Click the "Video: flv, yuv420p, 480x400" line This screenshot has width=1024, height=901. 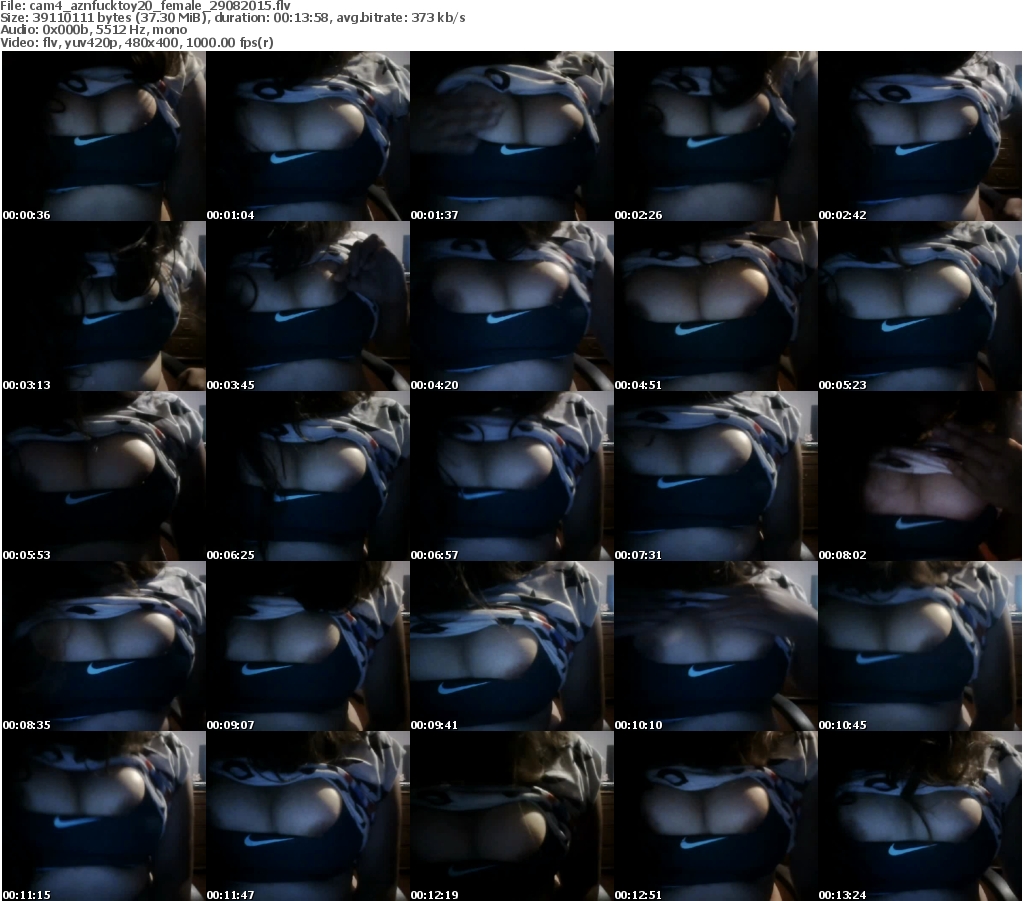coord(137,42)
